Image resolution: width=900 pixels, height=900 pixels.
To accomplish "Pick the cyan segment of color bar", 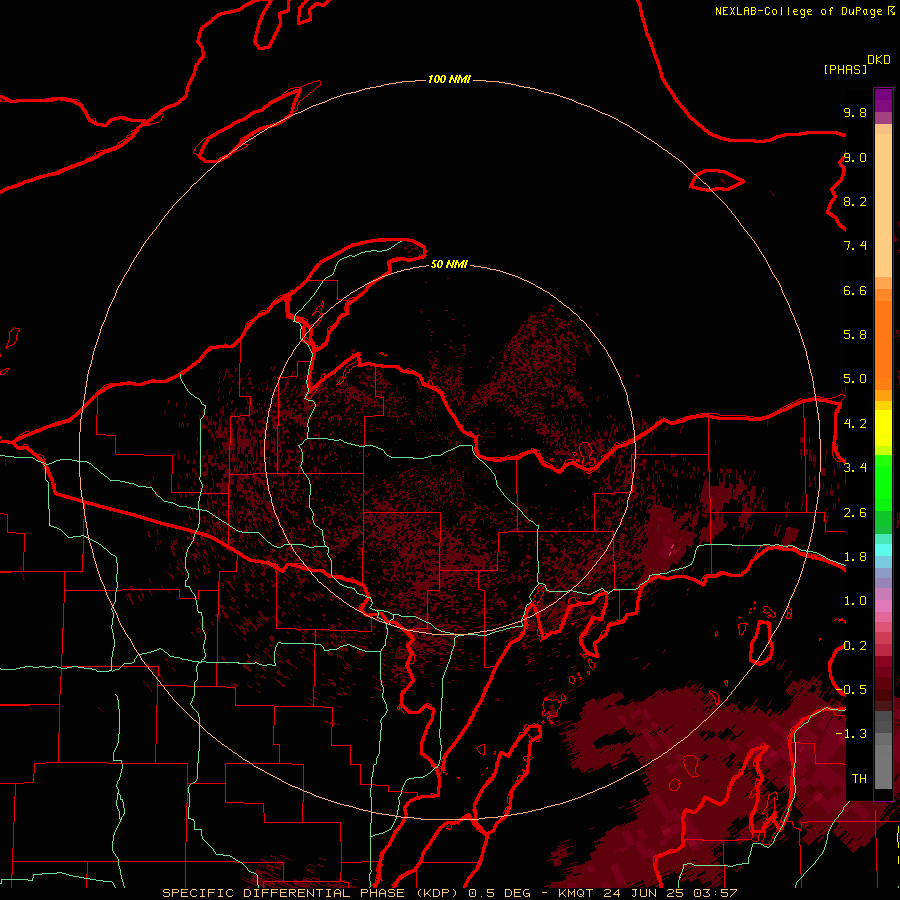I will 883,550.
